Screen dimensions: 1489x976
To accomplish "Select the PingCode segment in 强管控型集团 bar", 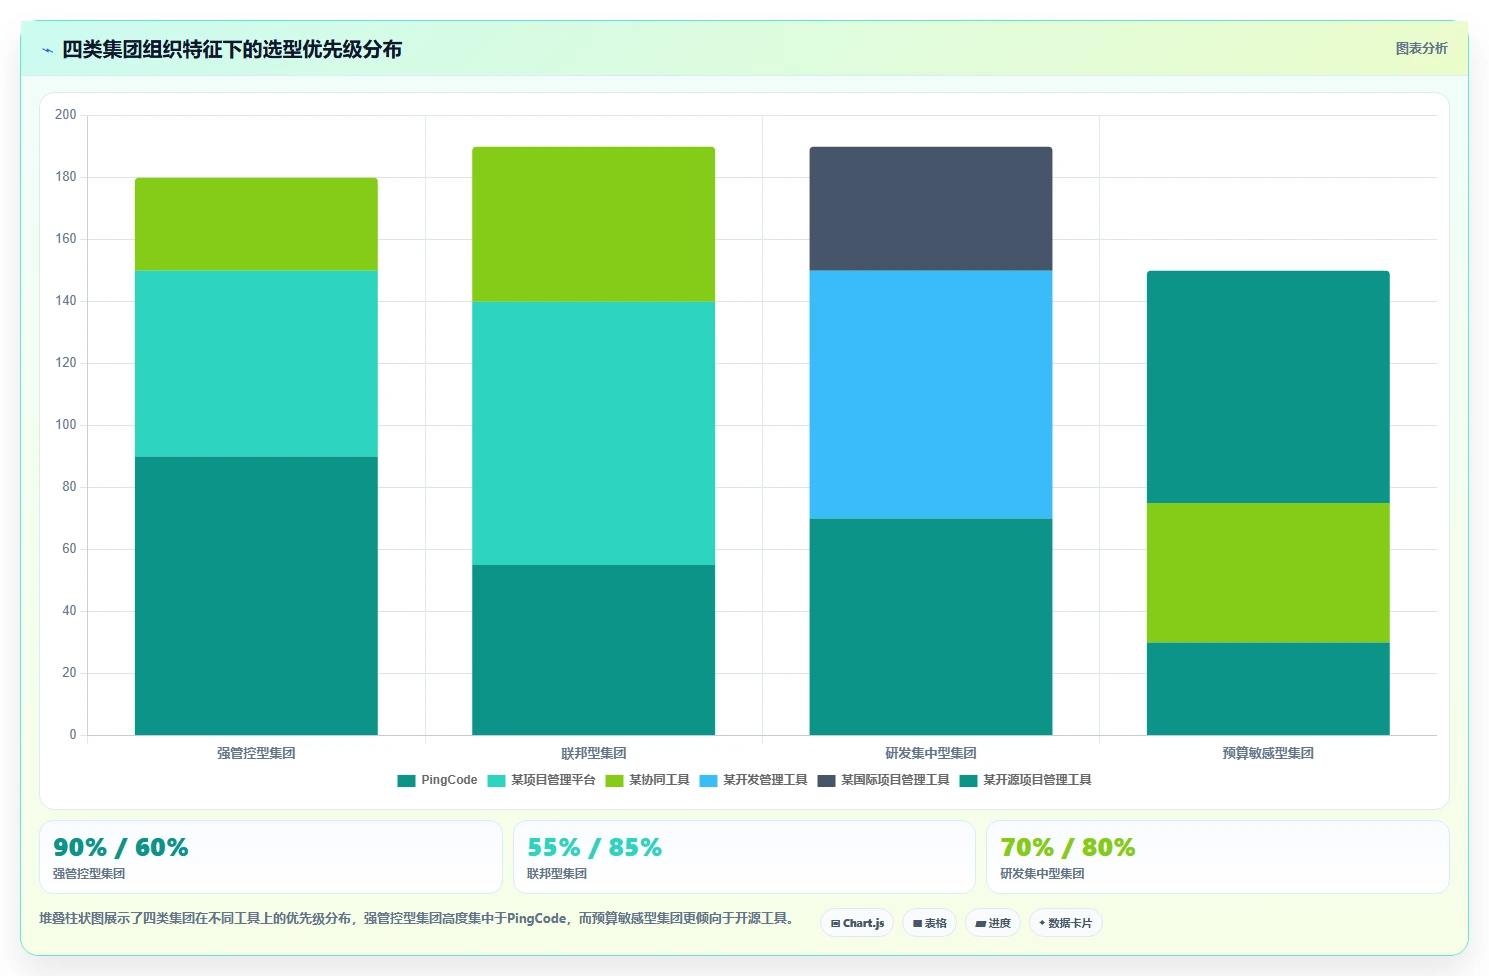I will 256,596.
